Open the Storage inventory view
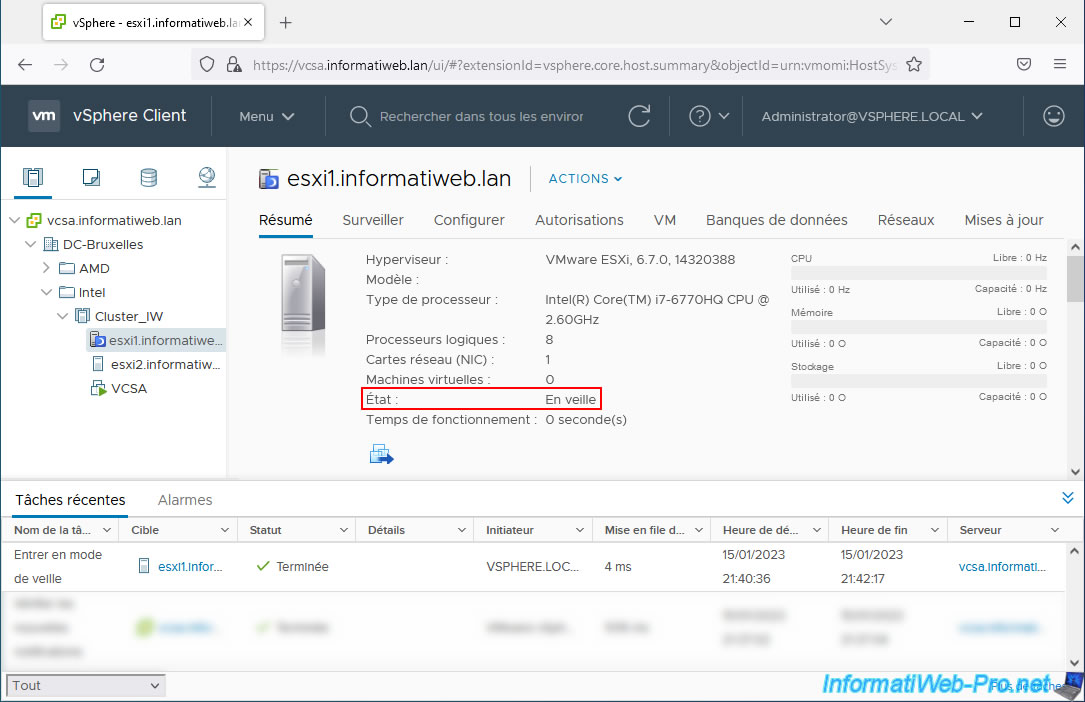 pyautogui.click(x=148, y=178)
